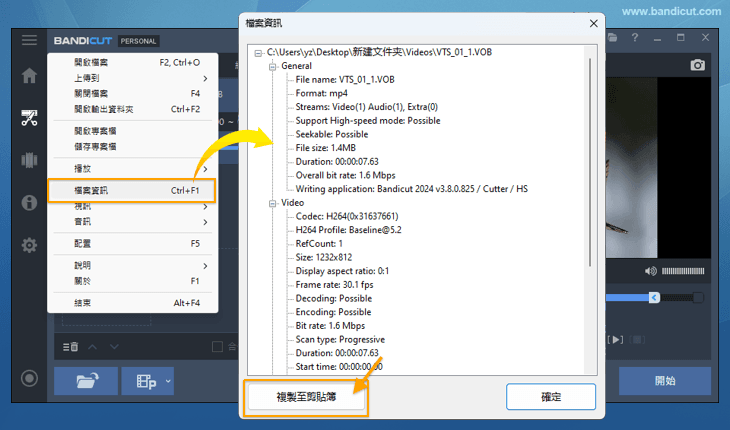Click 'Frame rate: 30.1 fps' row
The width and height of the screenshot is (730, 430).
334,285
